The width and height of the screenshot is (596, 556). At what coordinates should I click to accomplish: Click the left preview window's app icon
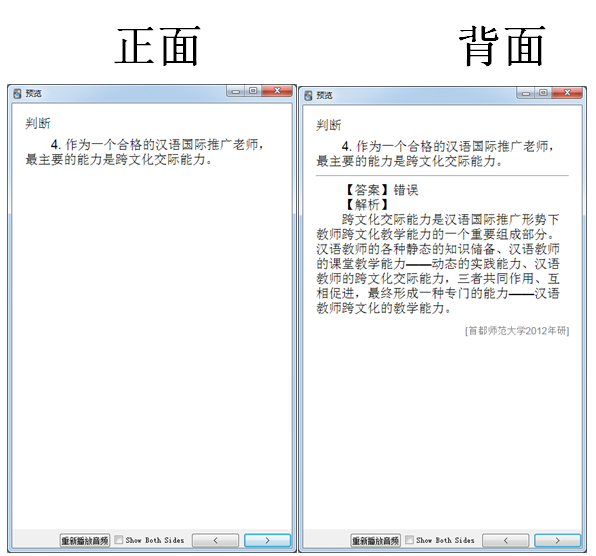[x=17, y=93]
